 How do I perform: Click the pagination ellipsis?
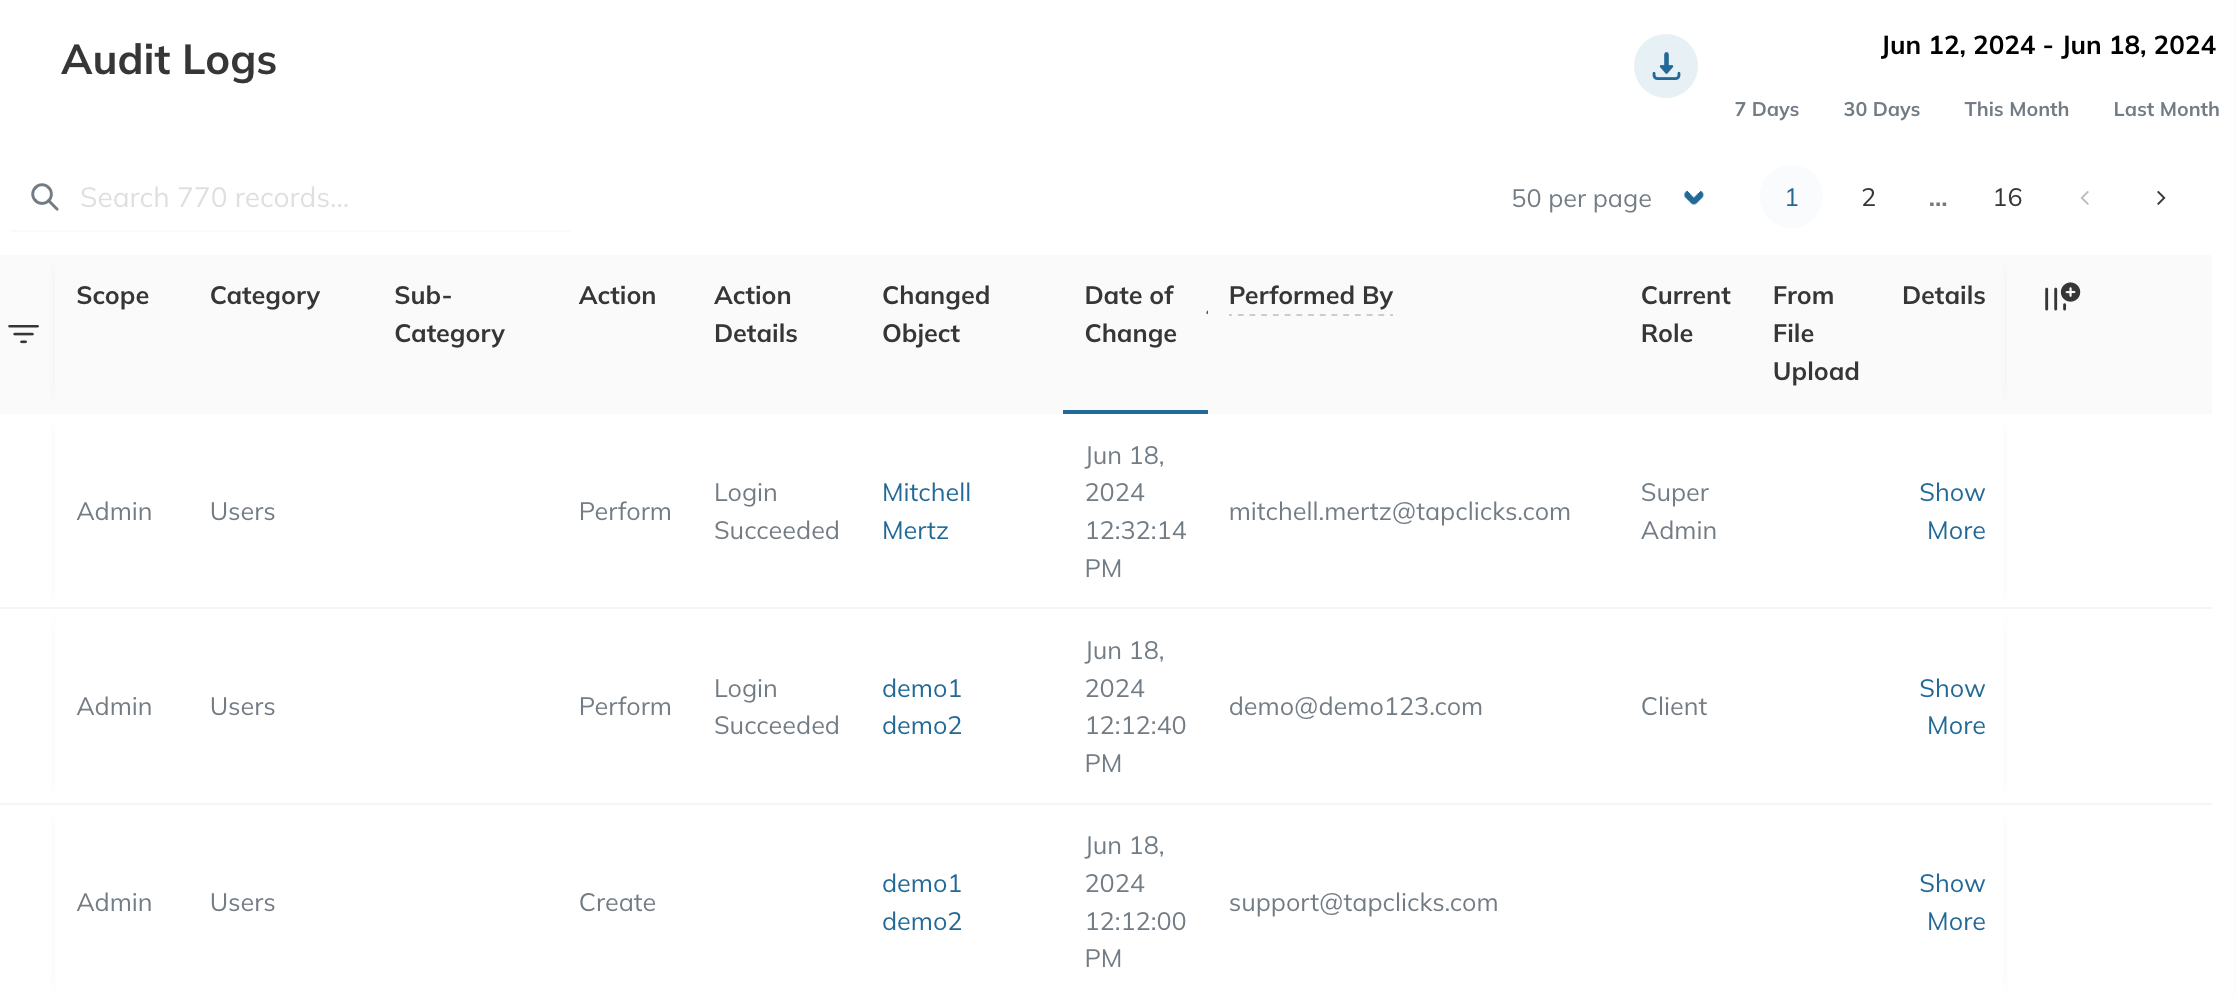coord(1937,198)
